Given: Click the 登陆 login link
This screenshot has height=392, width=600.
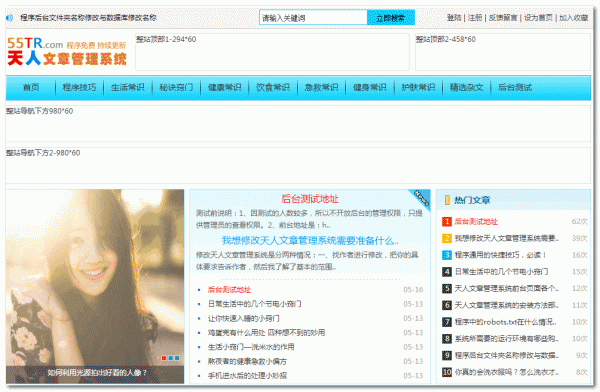Looking at the screenshot, I should [454, 18].
